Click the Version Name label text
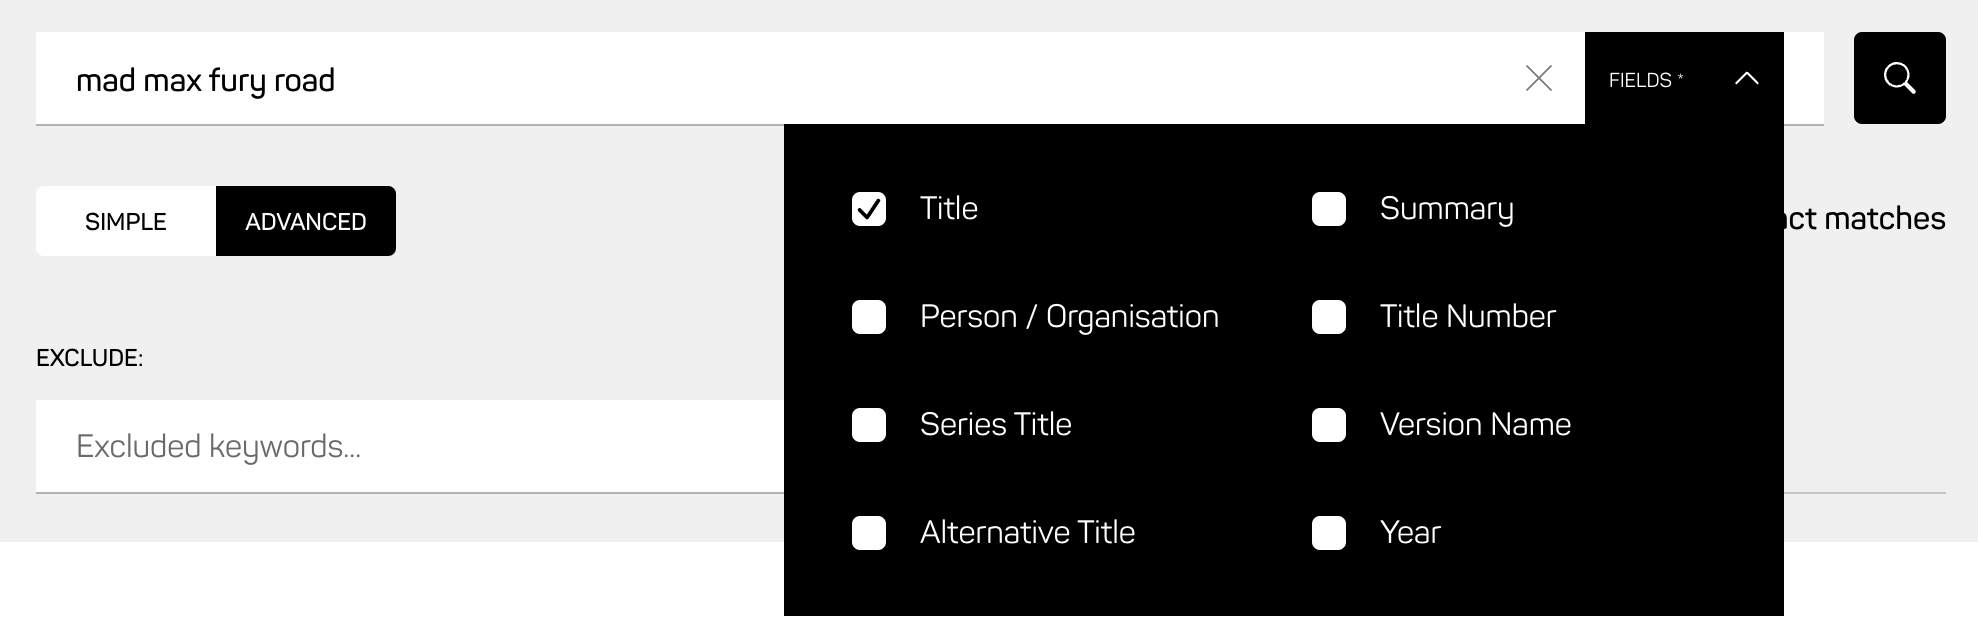Viewport: 1978px width, 642px height. (x=1475, y=425)
